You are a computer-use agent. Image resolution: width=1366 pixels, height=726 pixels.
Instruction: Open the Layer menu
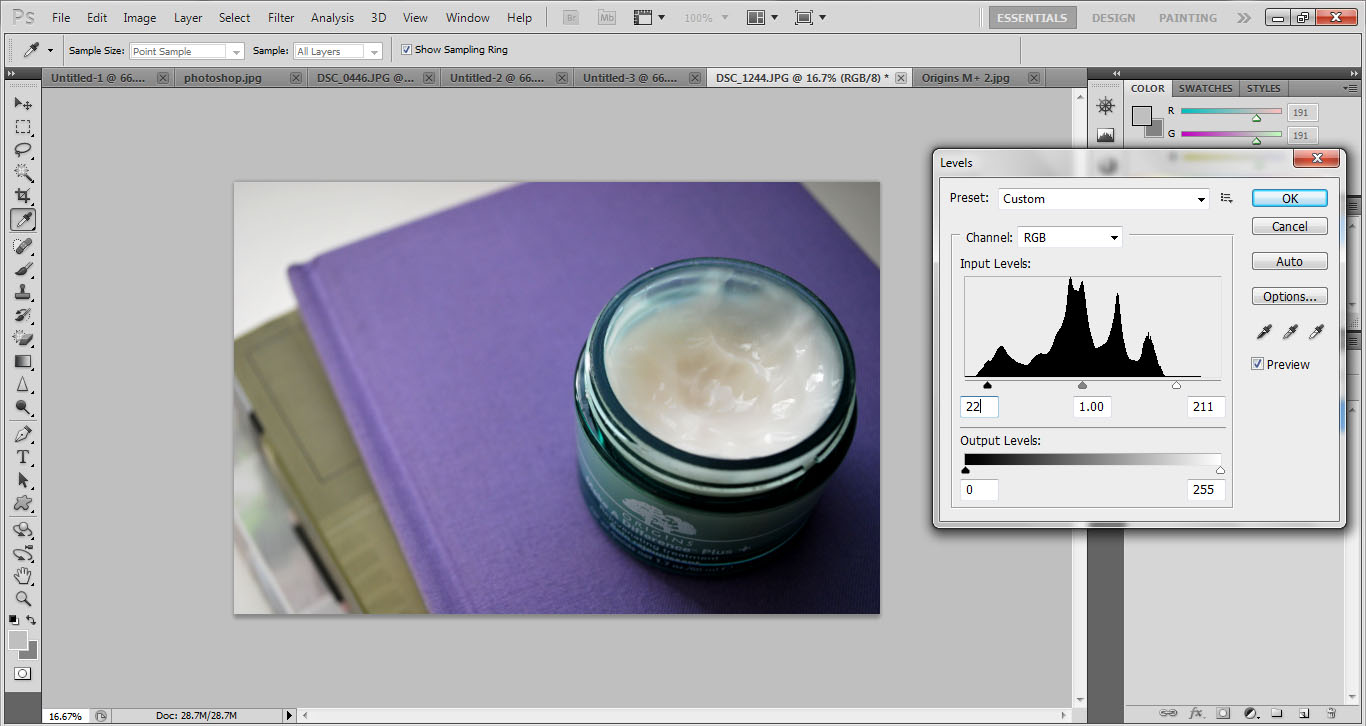[x=188, y=18]
